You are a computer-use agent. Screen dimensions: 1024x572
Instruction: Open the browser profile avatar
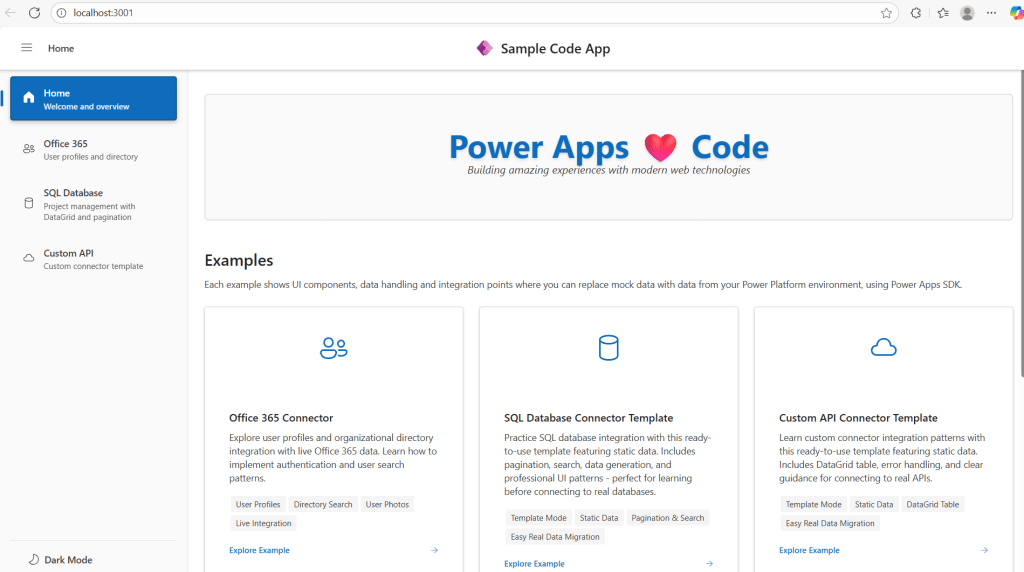967,13
